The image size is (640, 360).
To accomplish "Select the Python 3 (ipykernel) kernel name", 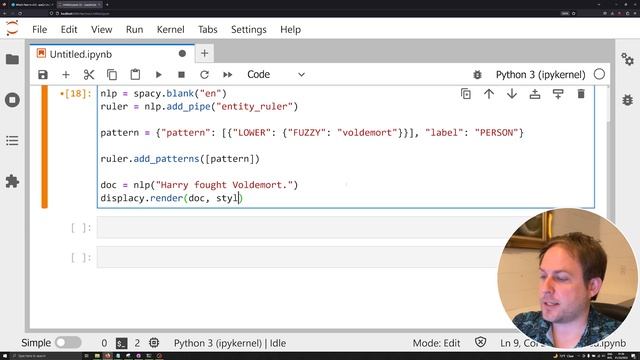I will (x=540, y=75).
